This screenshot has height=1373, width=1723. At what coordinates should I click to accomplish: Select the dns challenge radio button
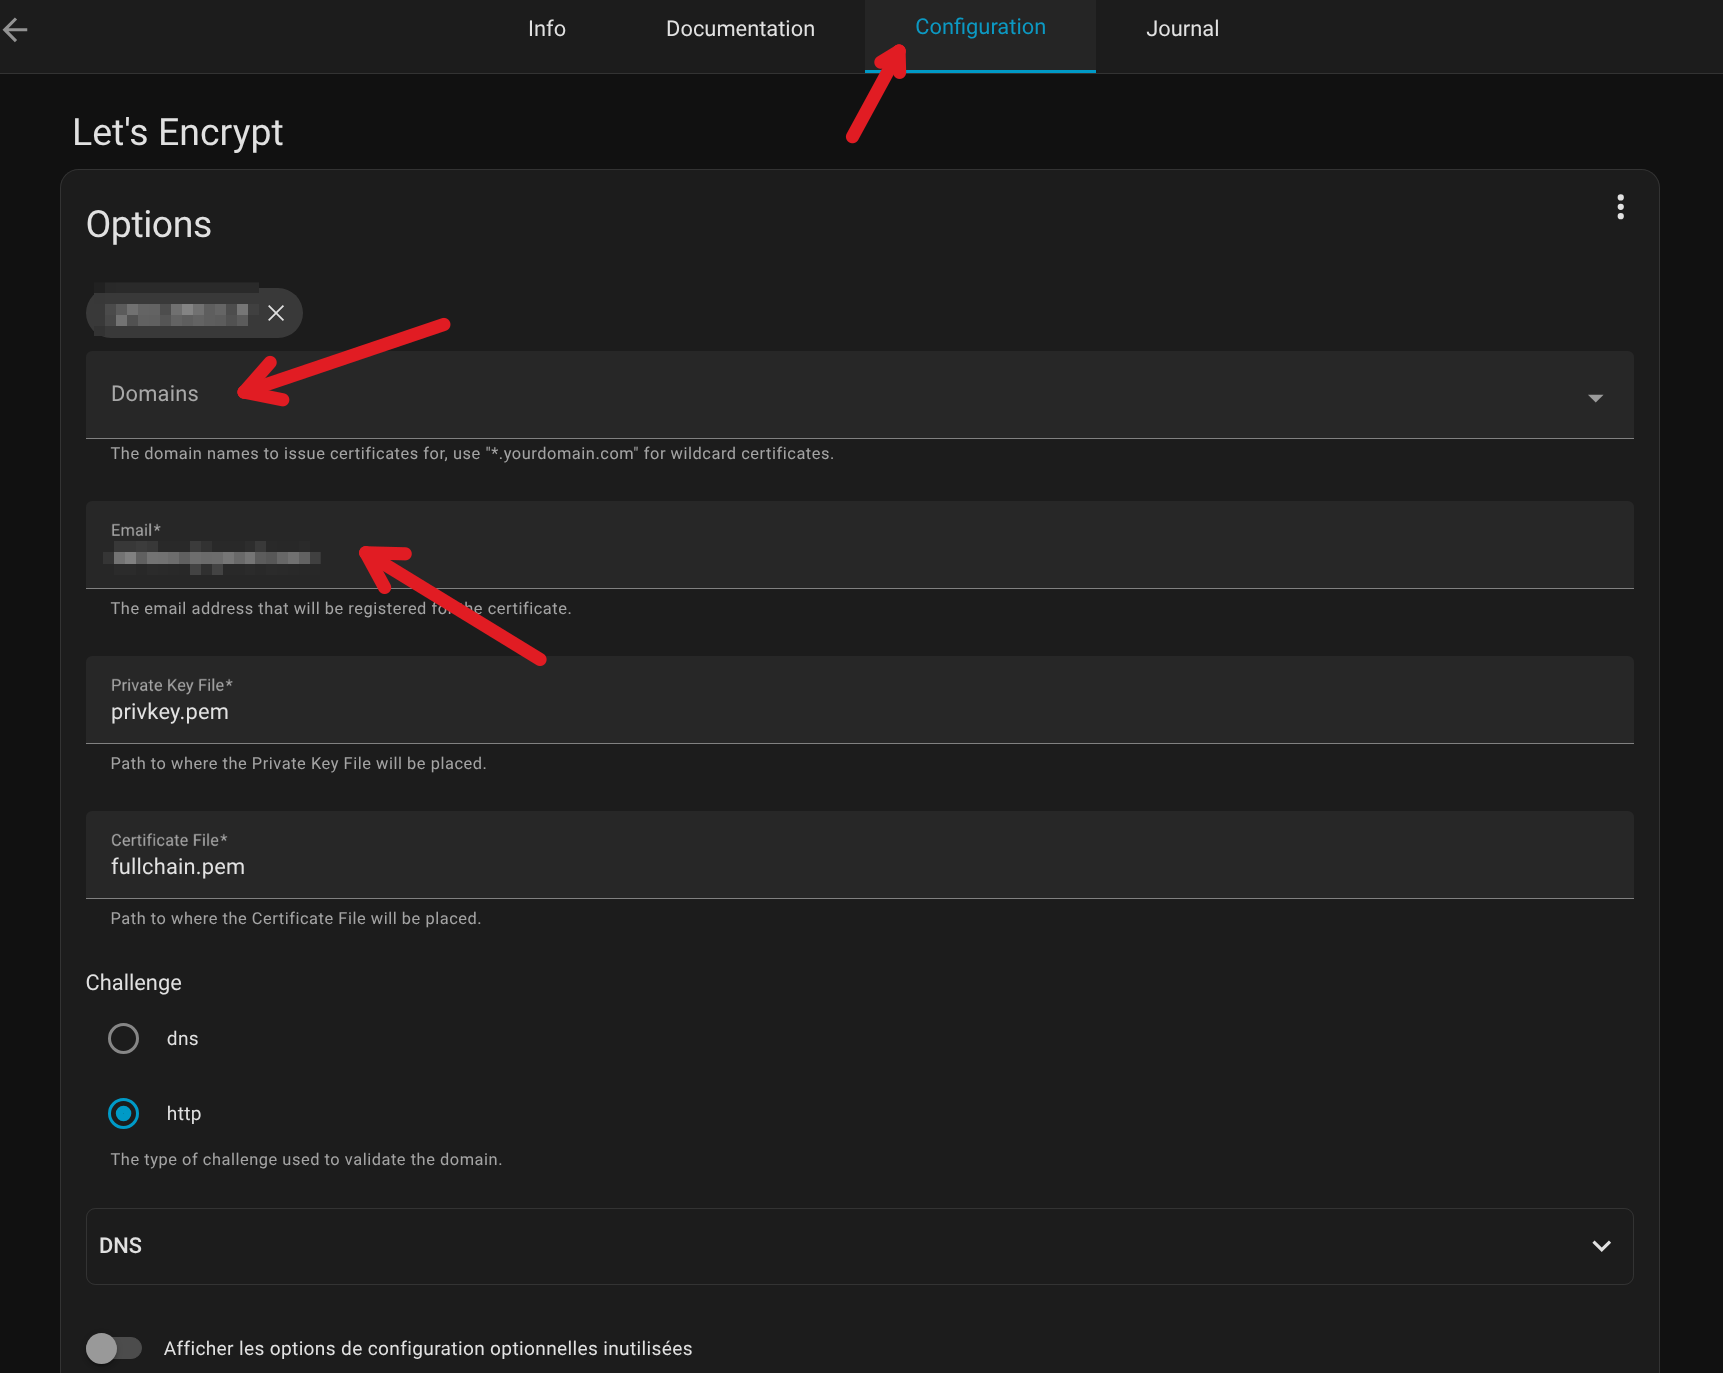[124, 1039]
